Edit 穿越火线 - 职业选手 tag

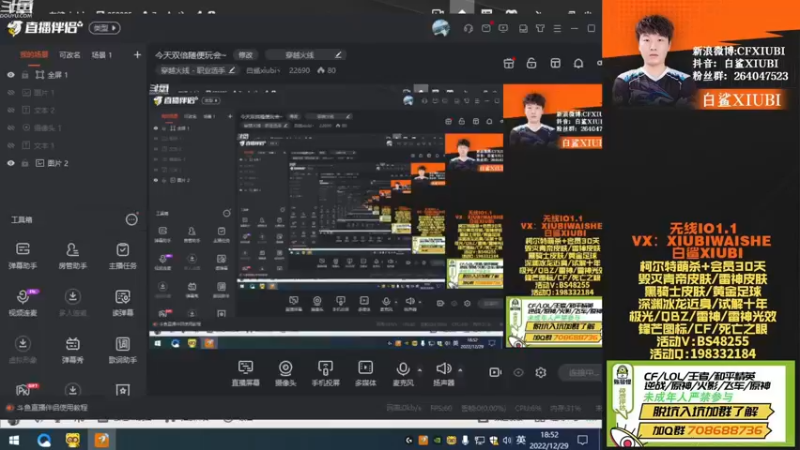[197, 70]
